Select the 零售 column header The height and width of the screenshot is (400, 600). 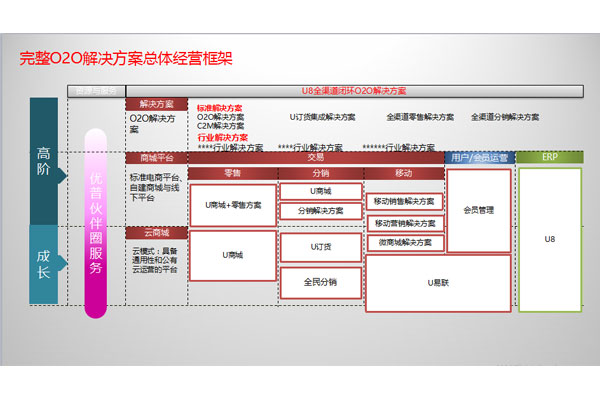coord(233,173)
